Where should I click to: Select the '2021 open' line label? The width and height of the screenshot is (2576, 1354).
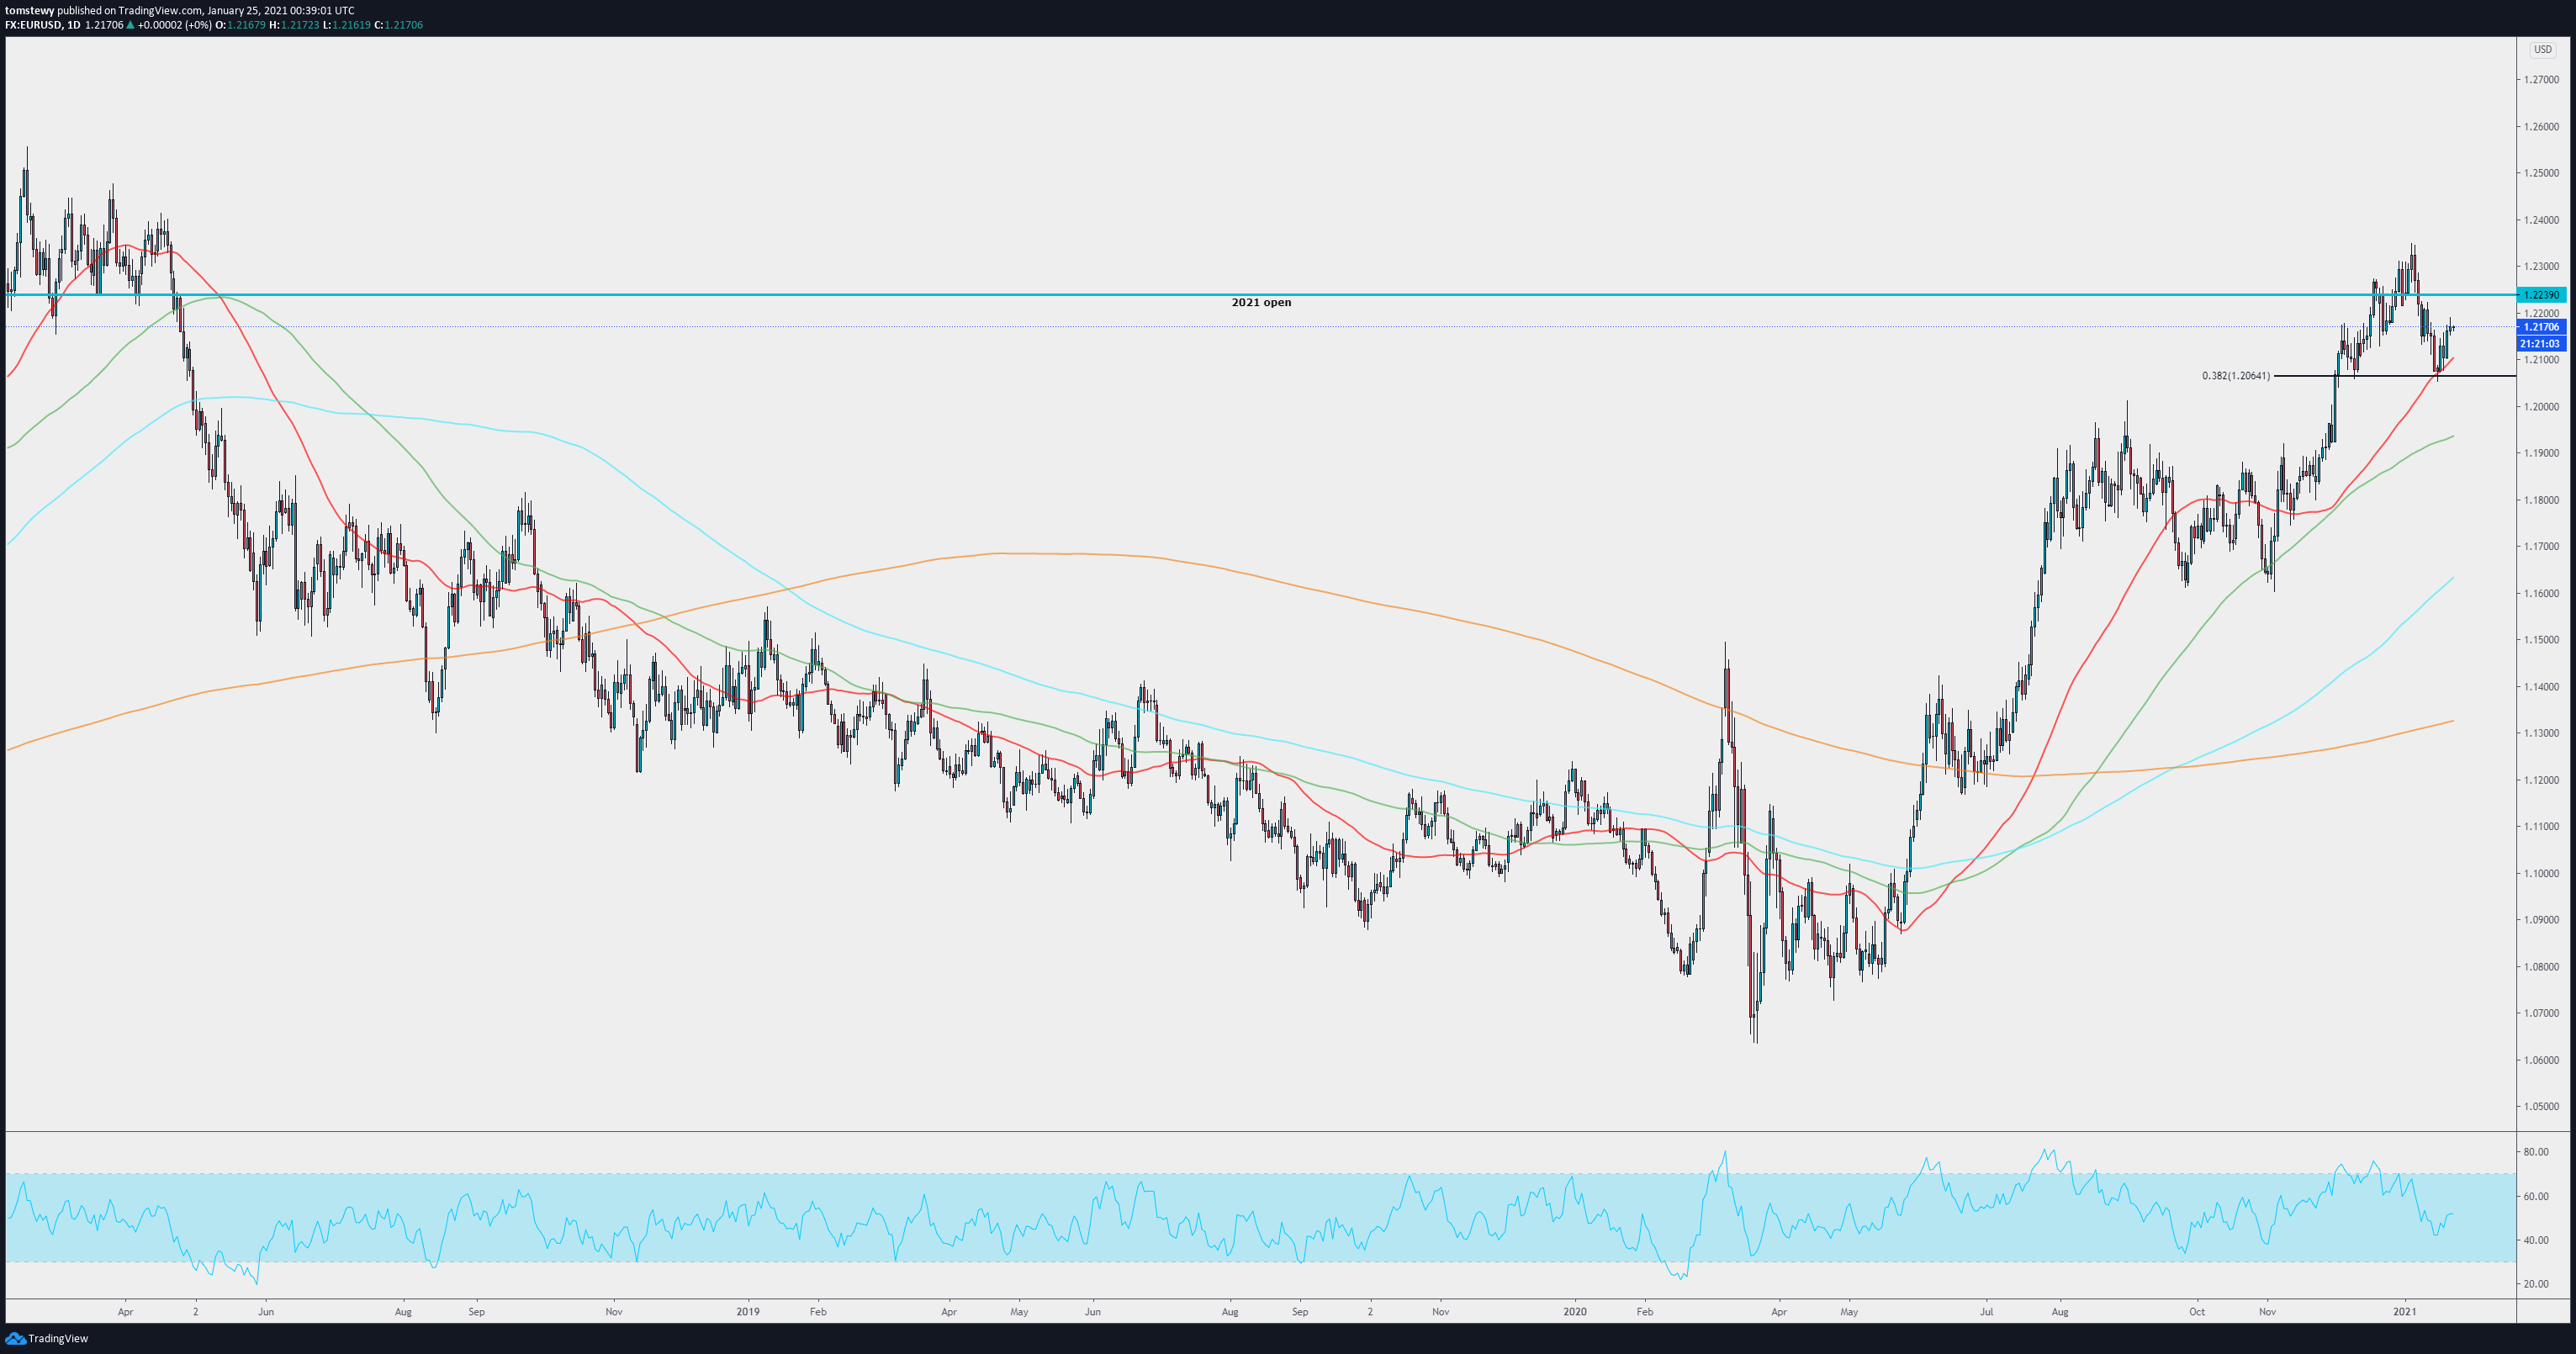point(1261,302)
